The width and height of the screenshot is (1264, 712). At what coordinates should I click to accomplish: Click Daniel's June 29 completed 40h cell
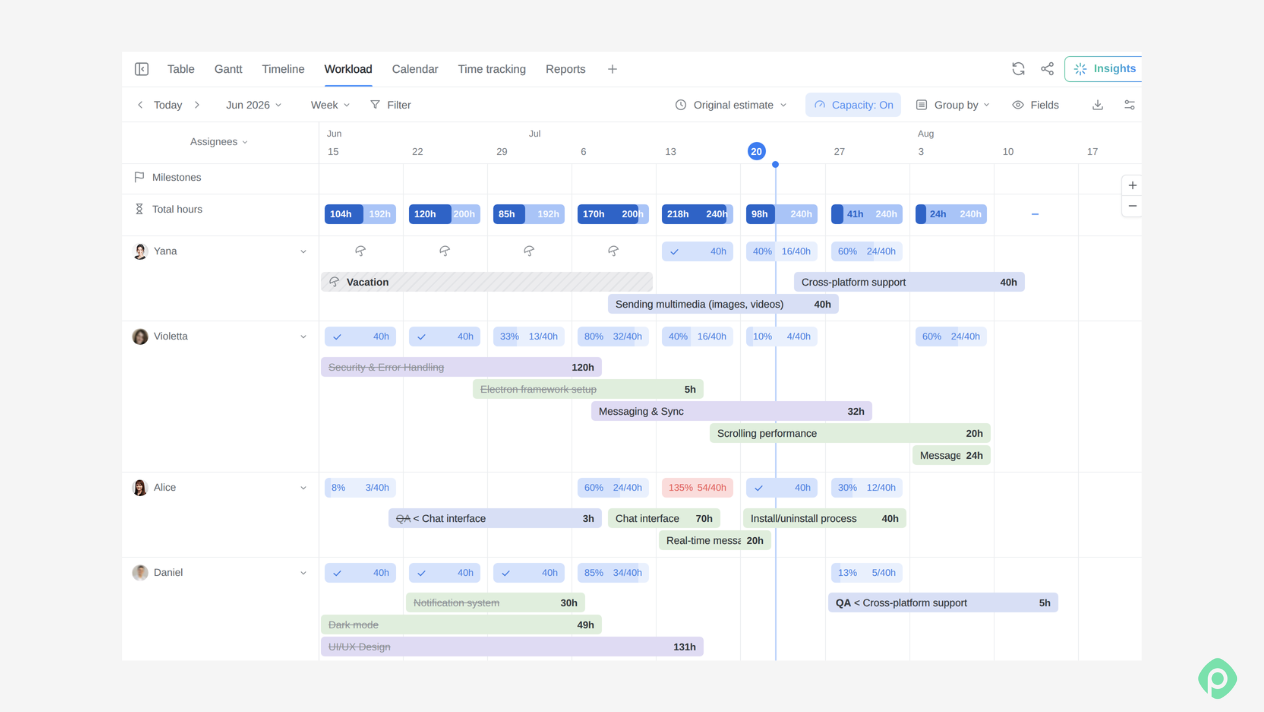point(528,573)
